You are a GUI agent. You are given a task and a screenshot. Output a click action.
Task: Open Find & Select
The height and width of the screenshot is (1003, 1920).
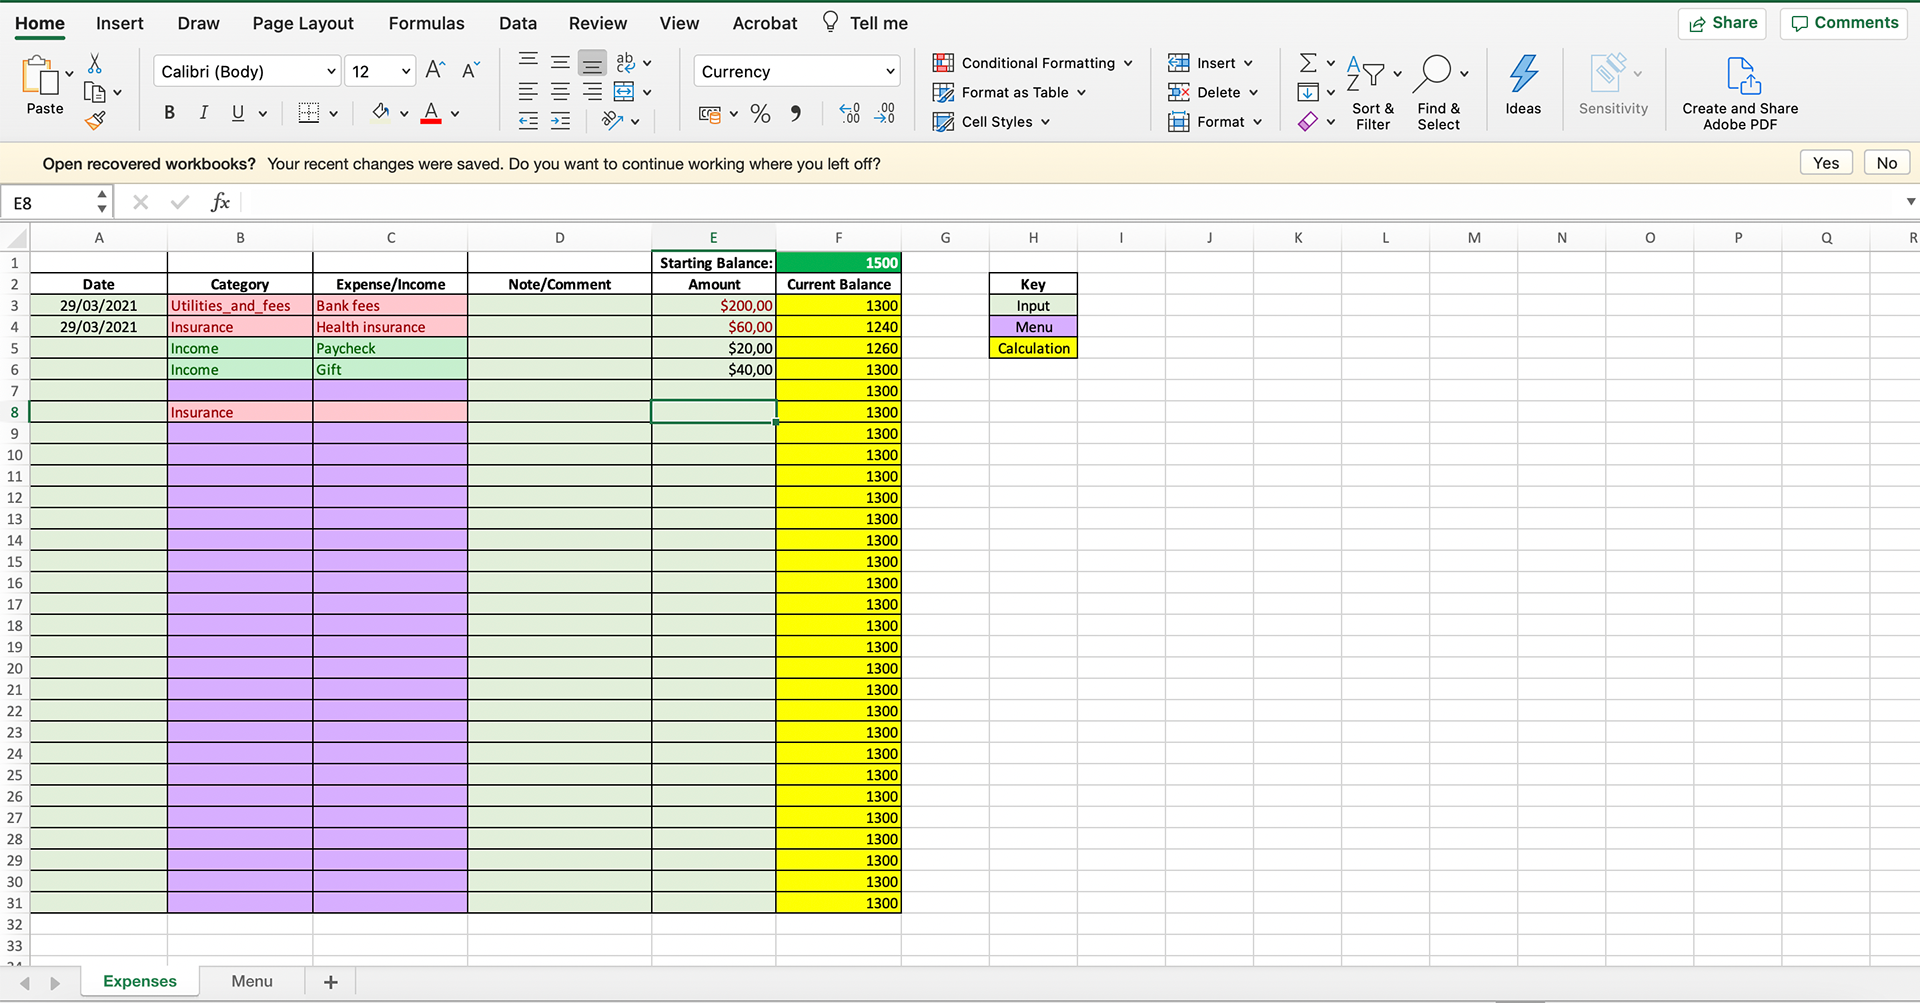coord(1439,91)
